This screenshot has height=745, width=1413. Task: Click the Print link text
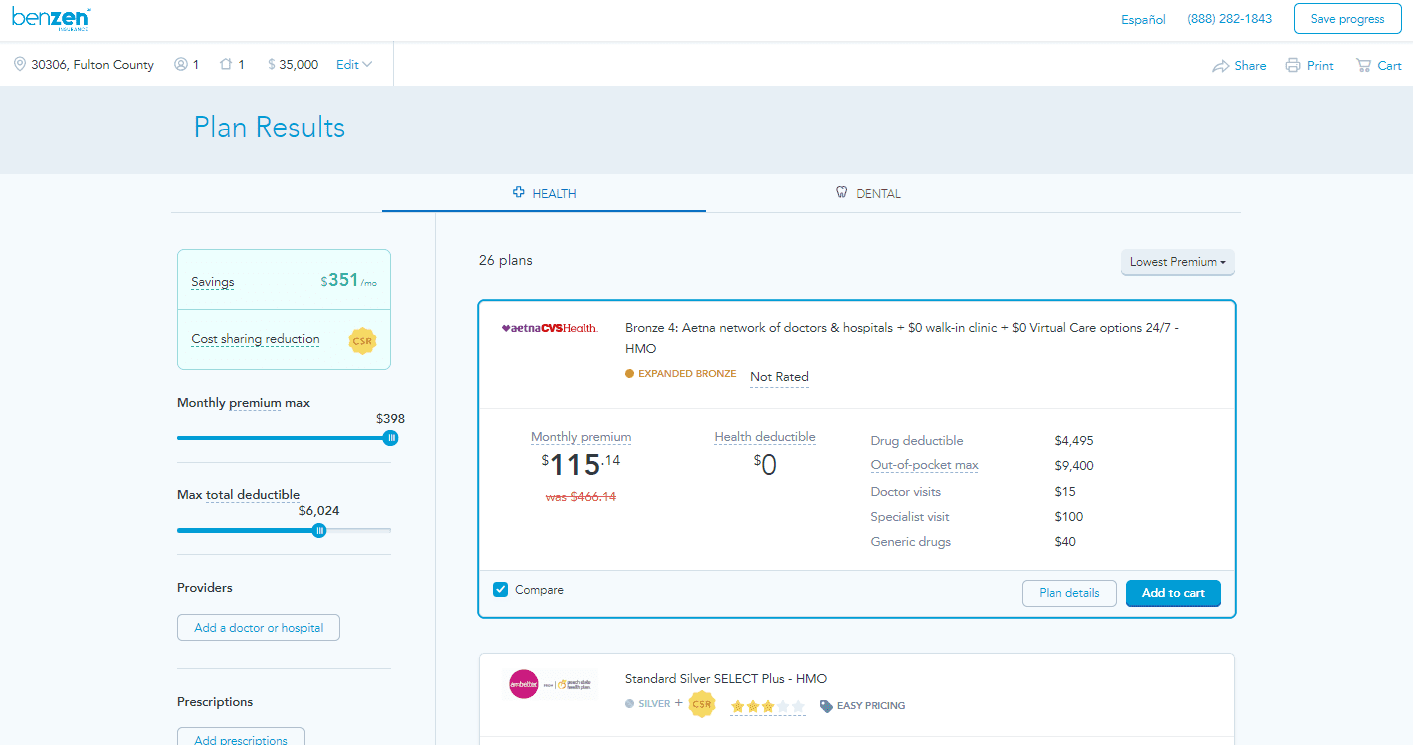1320,66
